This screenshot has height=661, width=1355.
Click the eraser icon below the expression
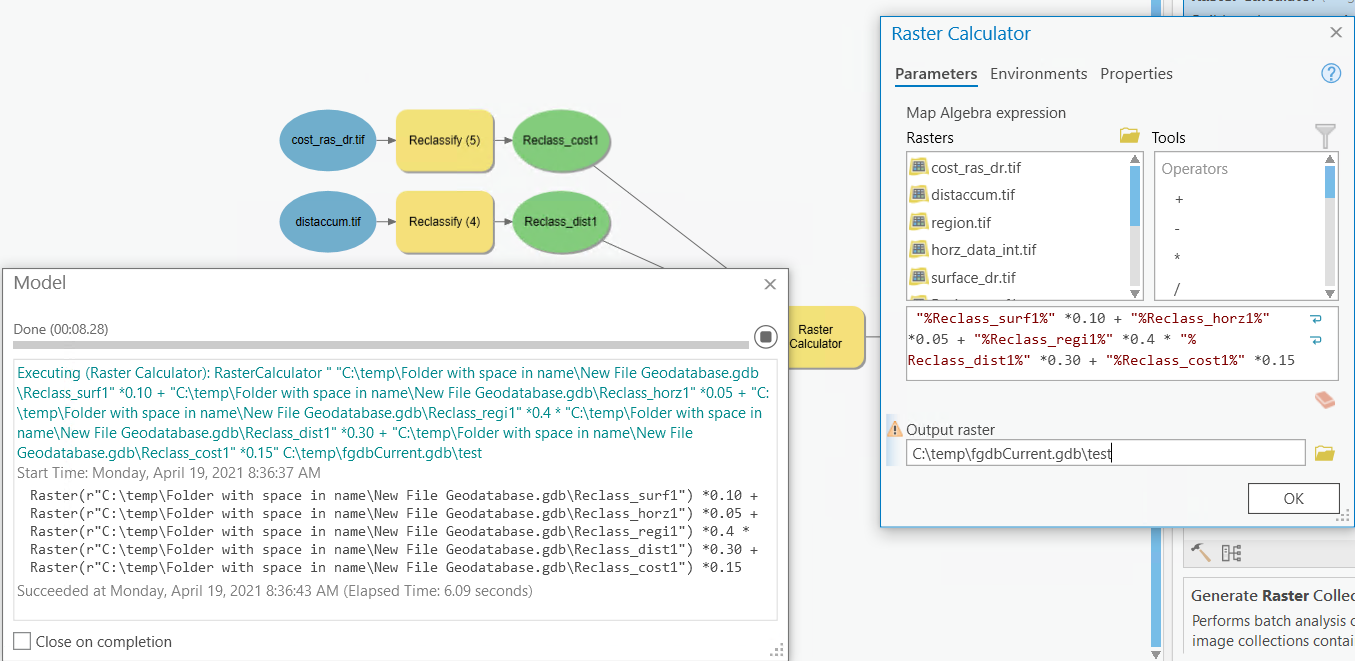point(1323,399)
